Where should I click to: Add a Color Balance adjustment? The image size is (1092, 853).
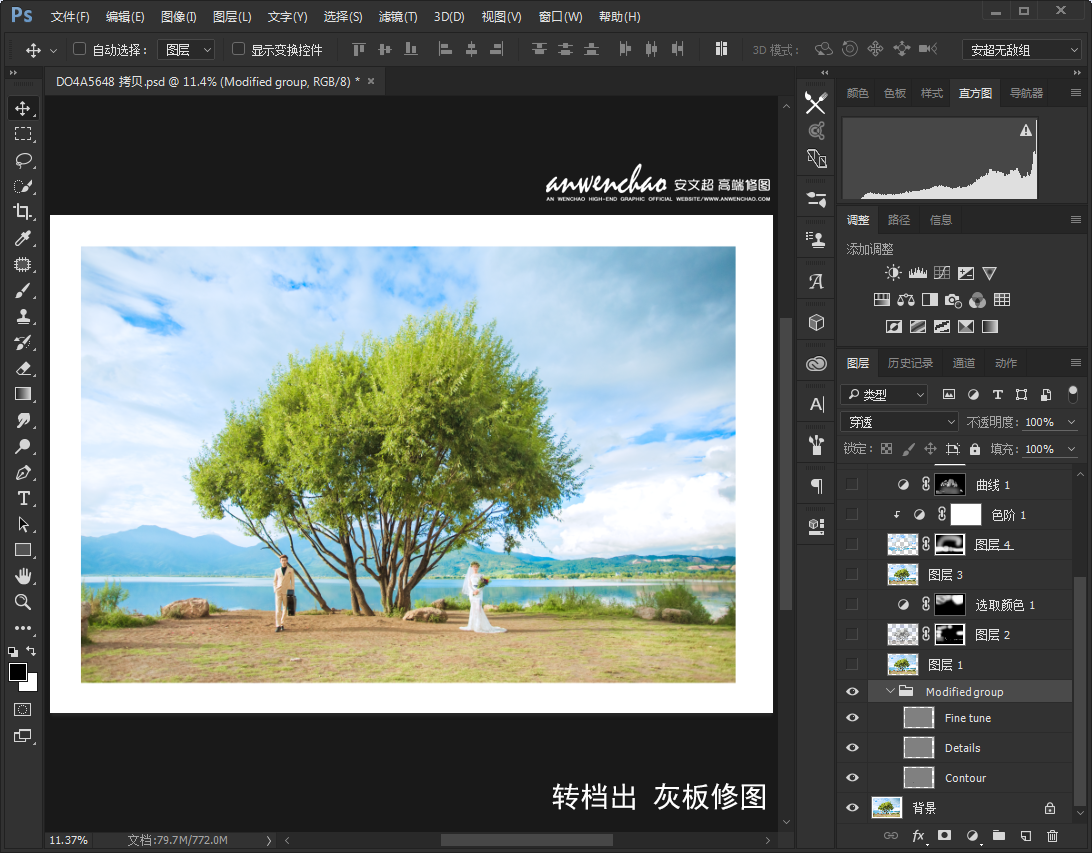905,300
